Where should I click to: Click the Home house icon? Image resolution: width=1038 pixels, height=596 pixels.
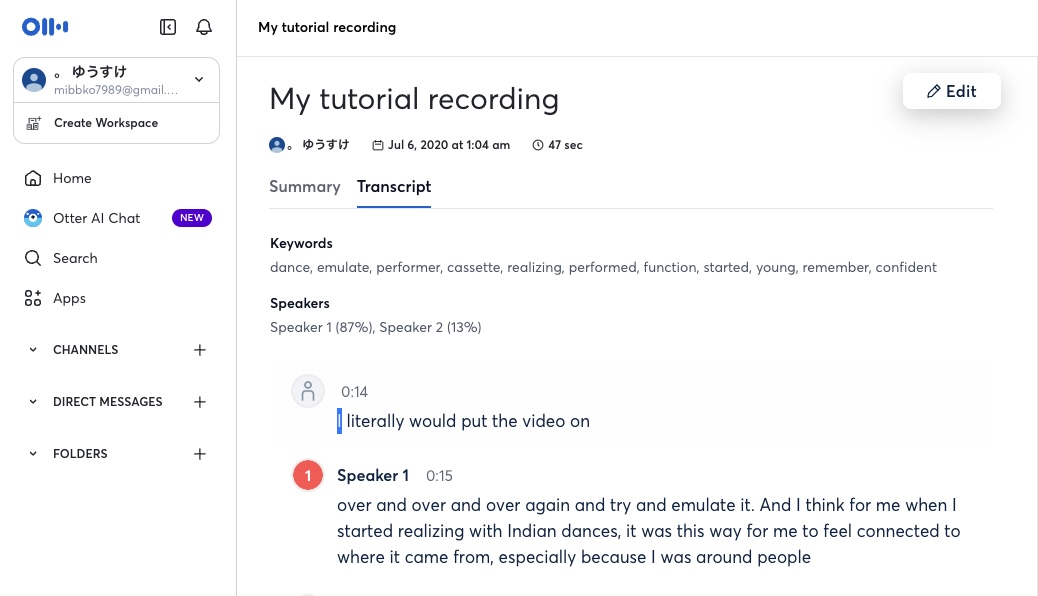tap(33, 178)
